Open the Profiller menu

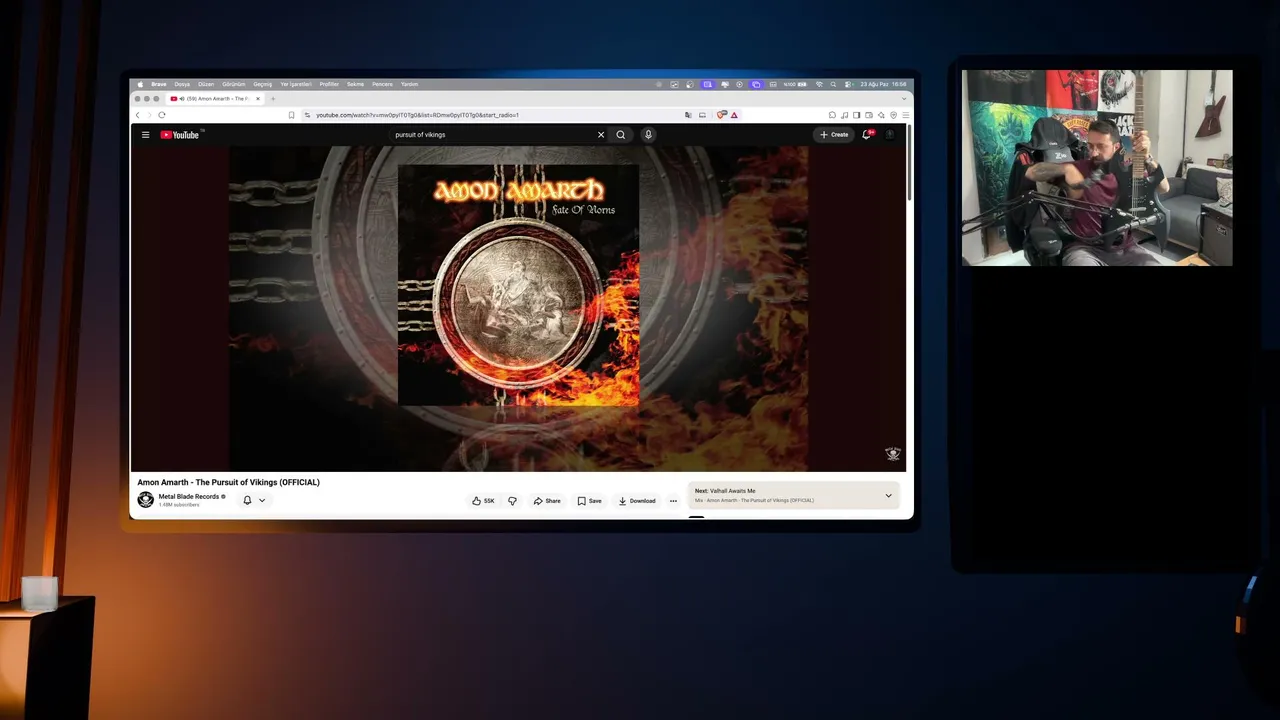point(329,84)
